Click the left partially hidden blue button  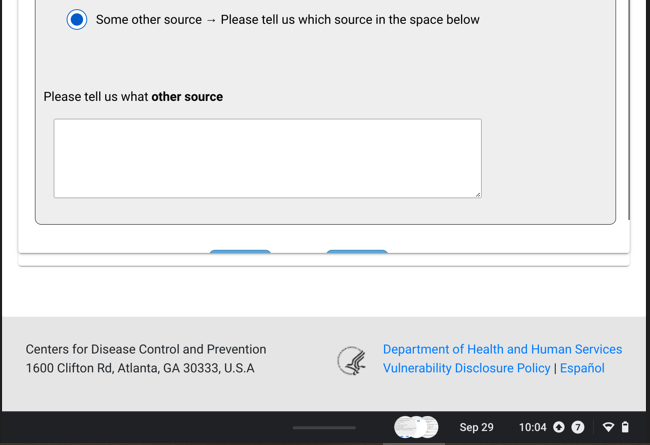[240, 253]
